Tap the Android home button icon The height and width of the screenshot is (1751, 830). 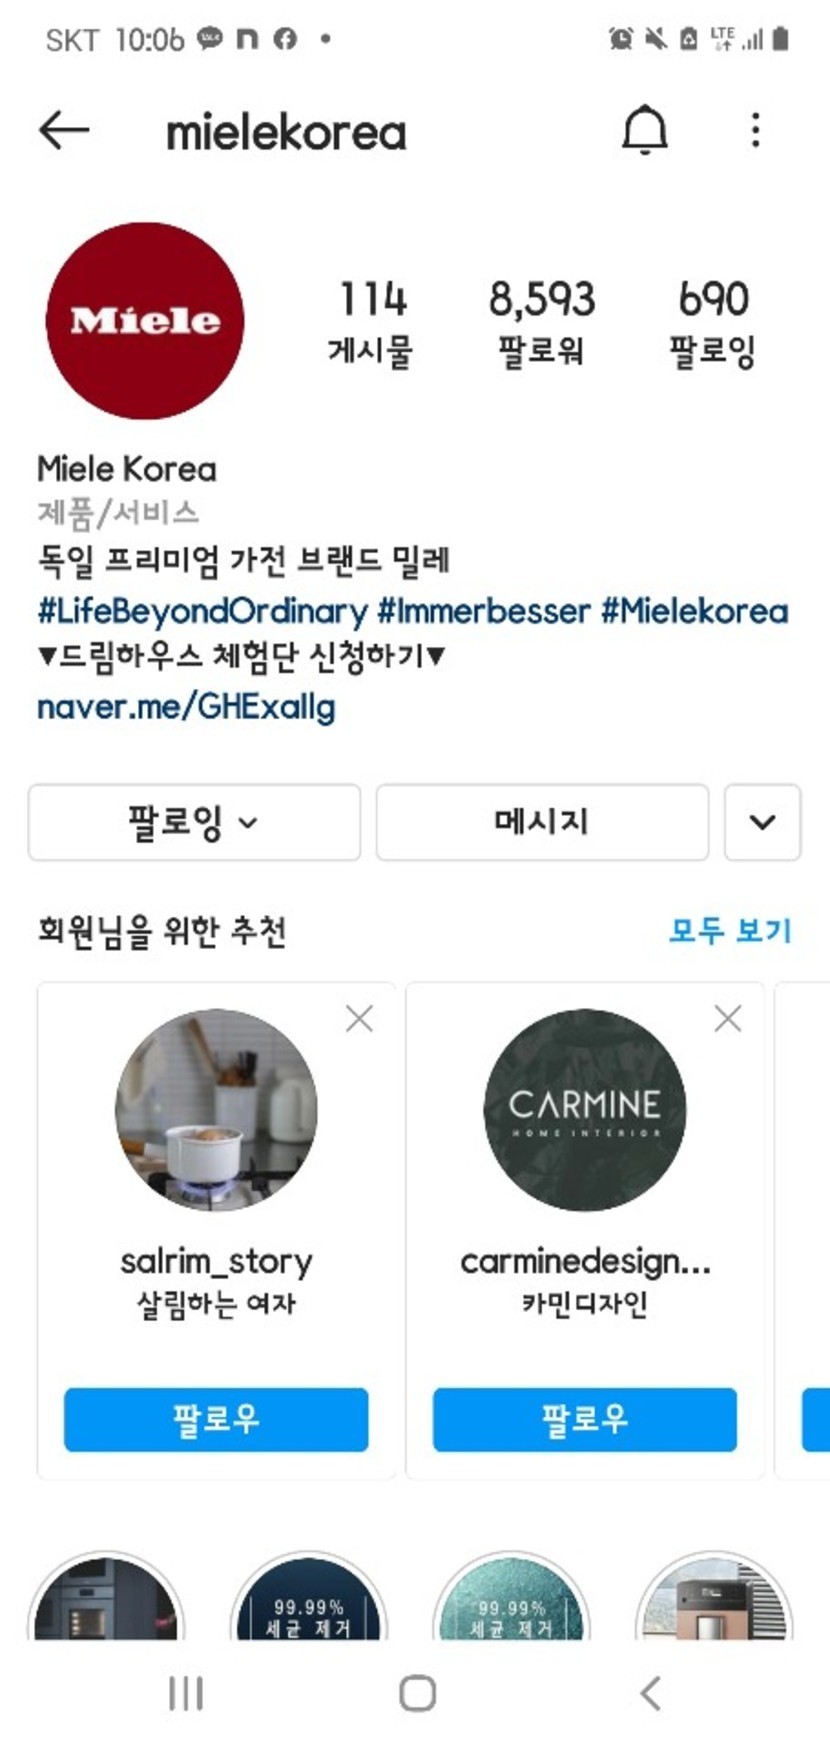tap(417, 1693)
